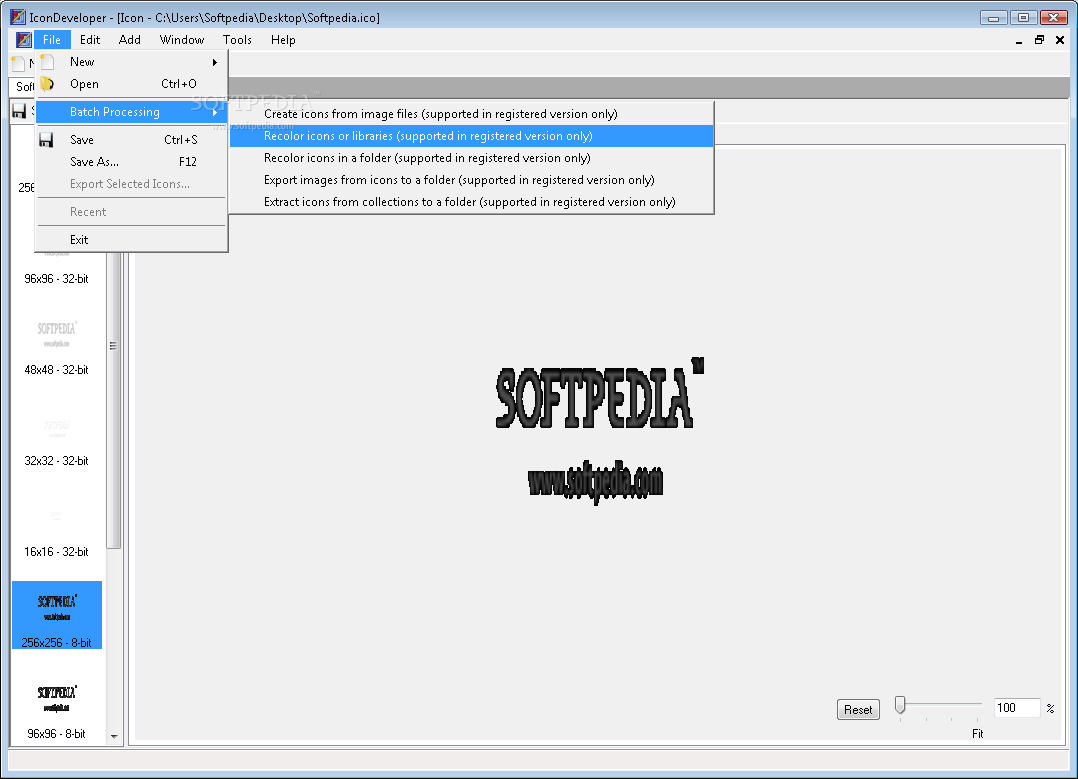Restore the inner document window

click(1039, 40)
